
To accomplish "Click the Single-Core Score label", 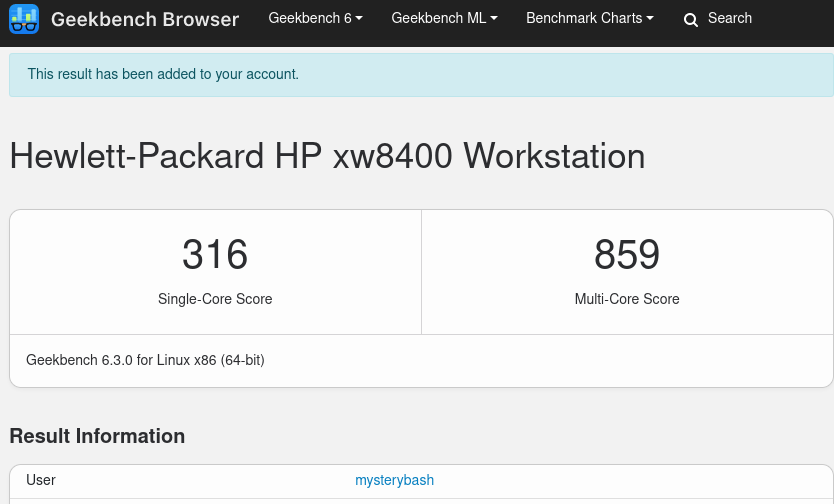I will tap(215, 299).
